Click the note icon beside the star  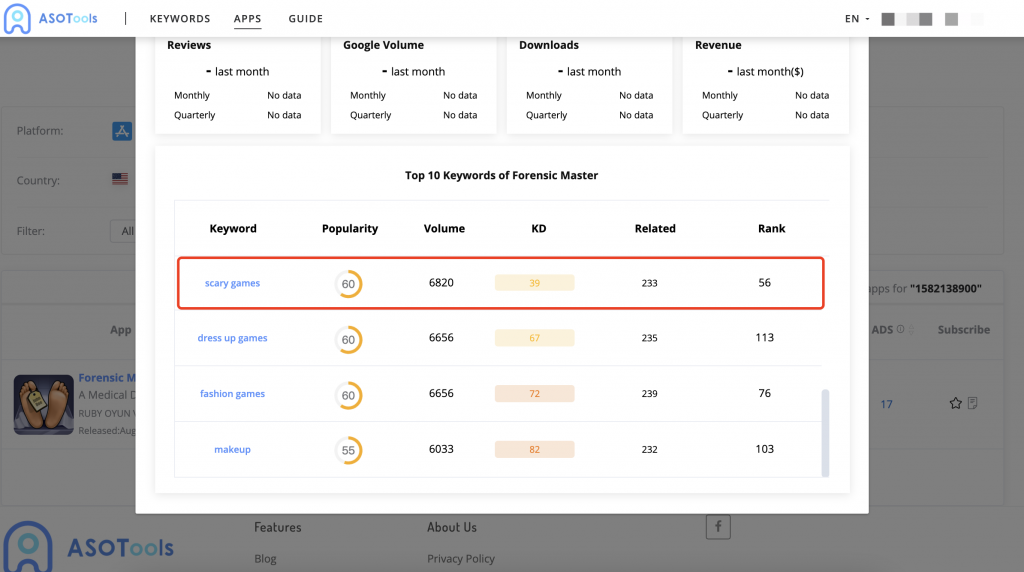coord(972,404)
